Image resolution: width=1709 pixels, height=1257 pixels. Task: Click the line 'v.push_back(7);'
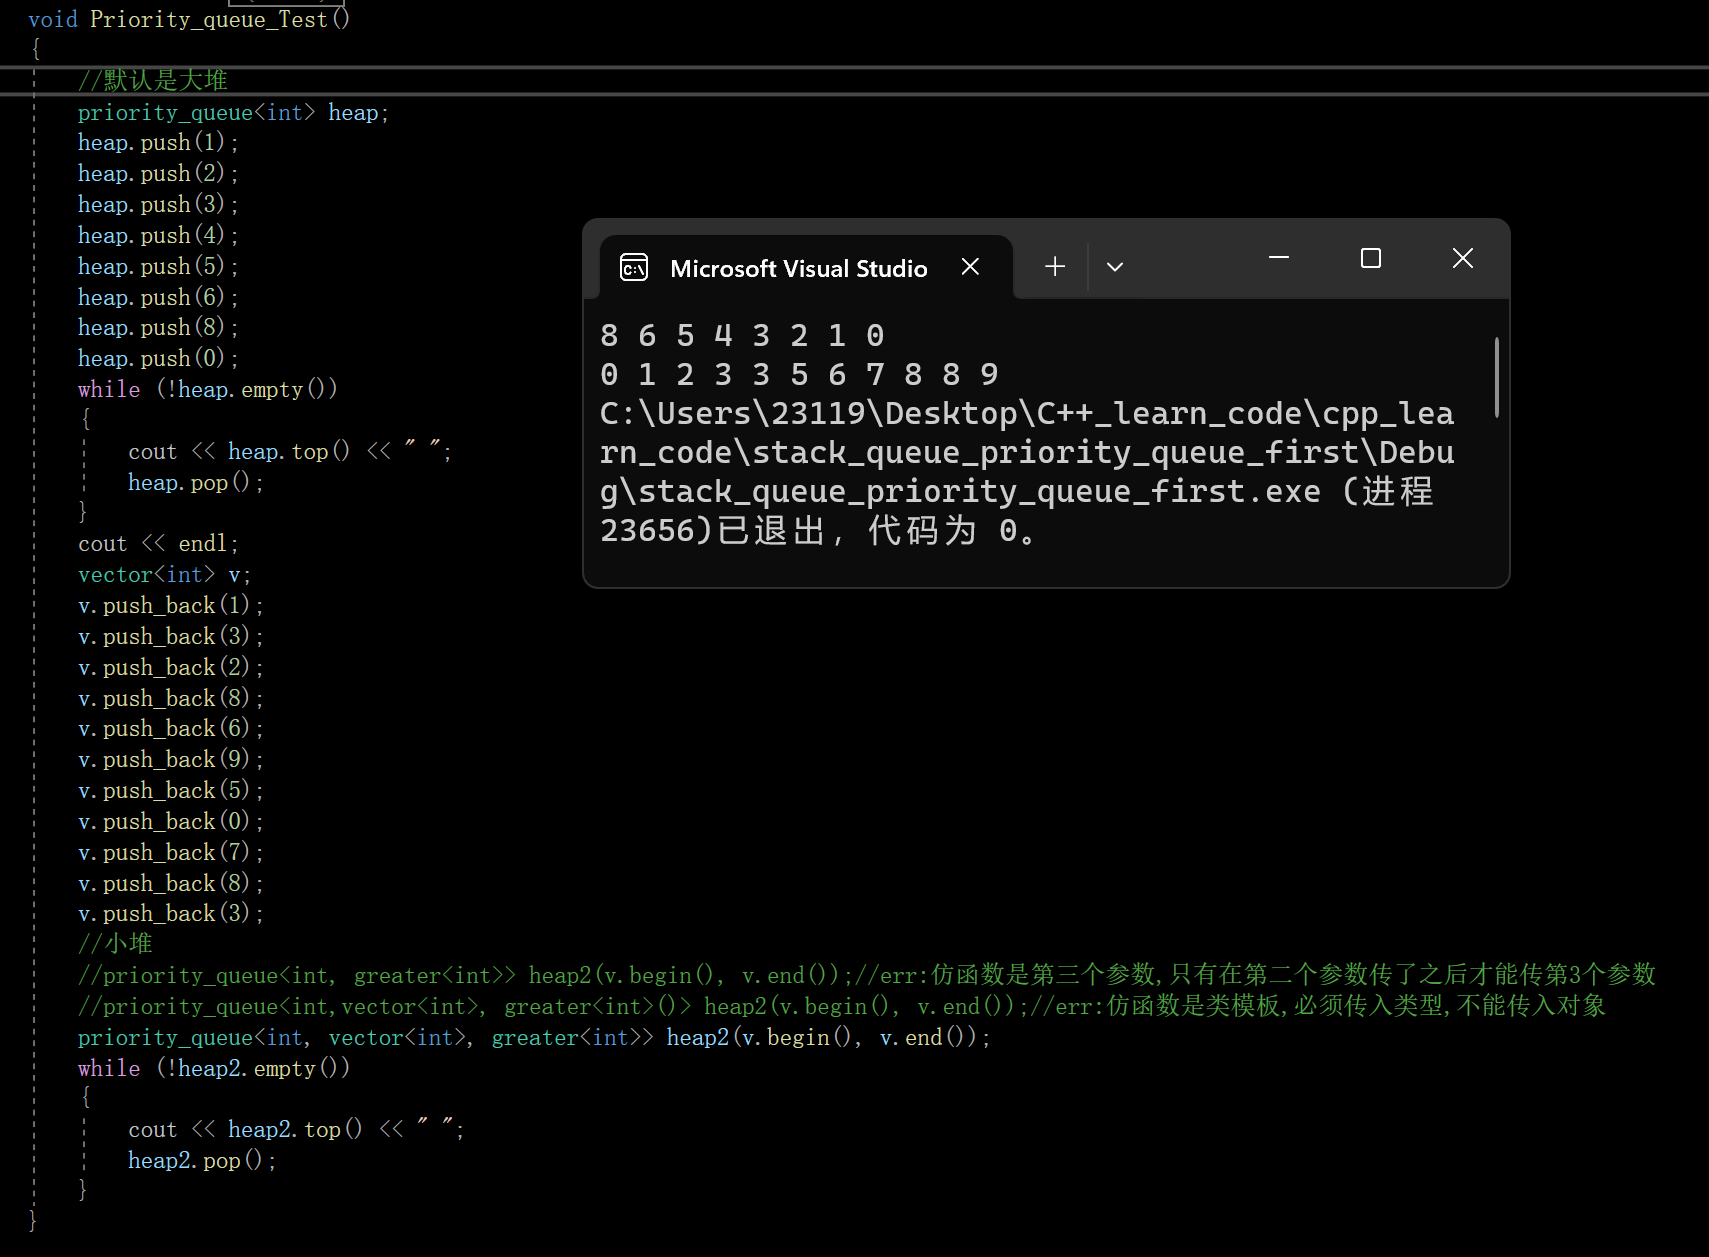(171, 853)
